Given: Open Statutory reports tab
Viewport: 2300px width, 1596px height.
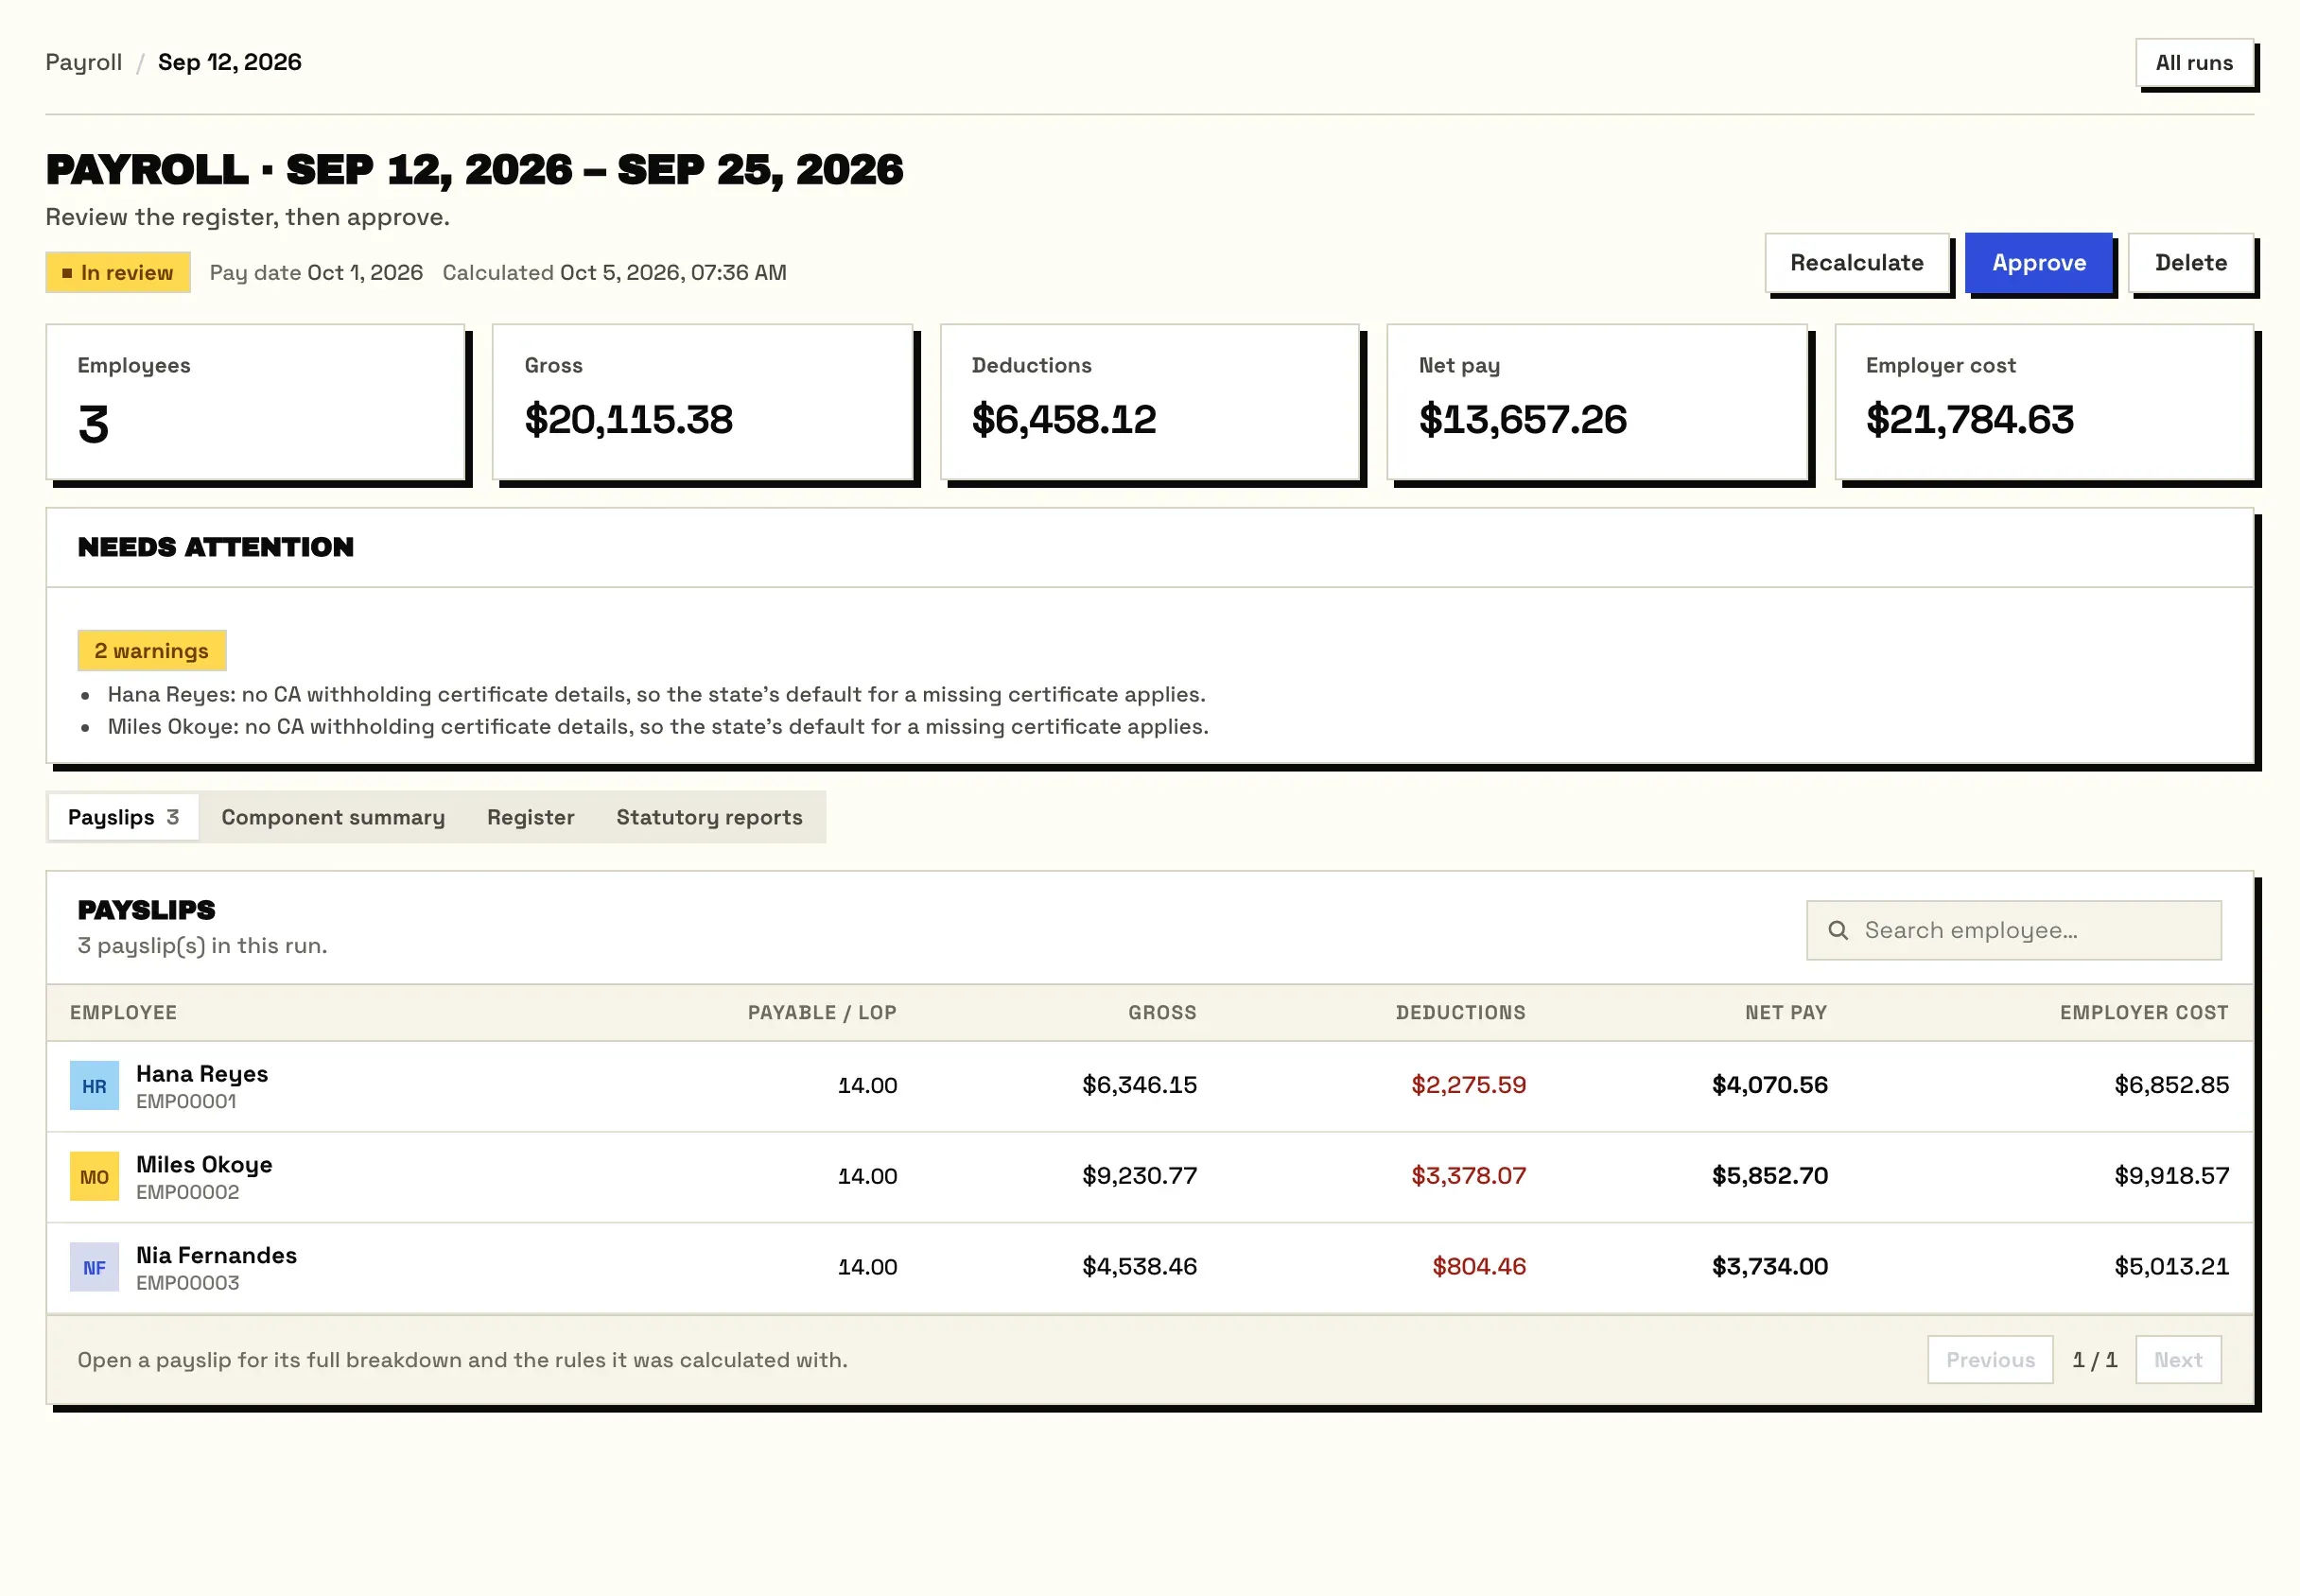Looking at the screenshot, I should click(x=709, y=818).
